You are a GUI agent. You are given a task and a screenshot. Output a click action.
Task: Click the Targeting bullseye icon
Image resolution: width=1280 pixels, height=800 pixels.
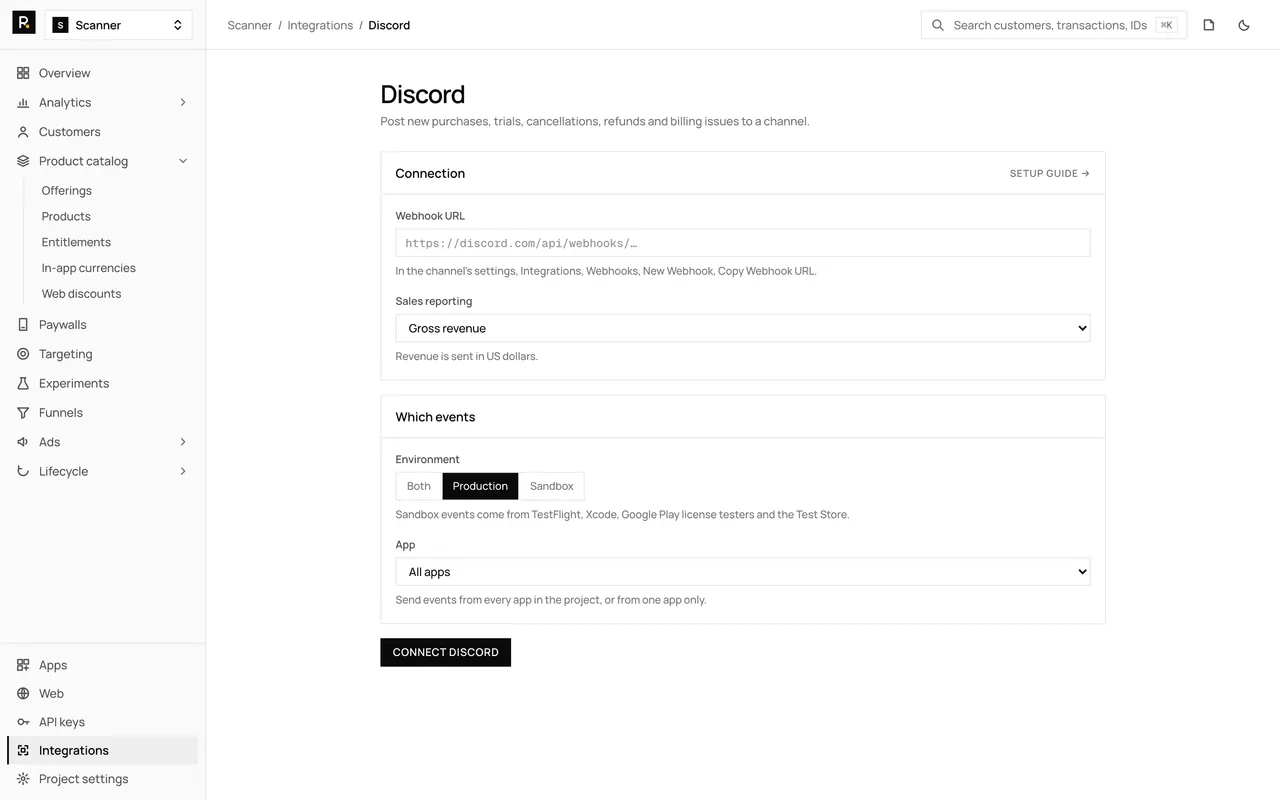point(23,354)
